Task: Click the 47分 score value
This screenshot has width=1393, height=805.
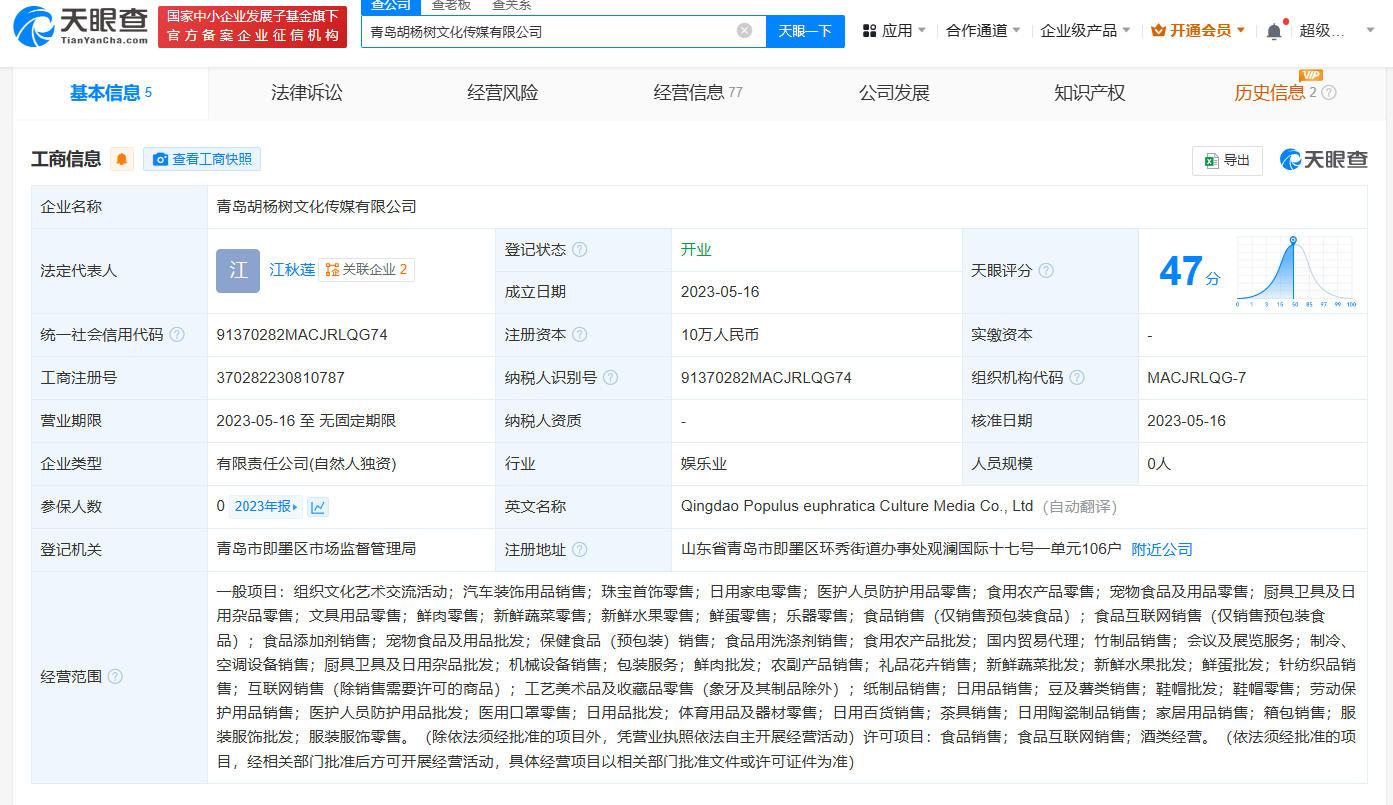Action: click(x=1190, y=271)
